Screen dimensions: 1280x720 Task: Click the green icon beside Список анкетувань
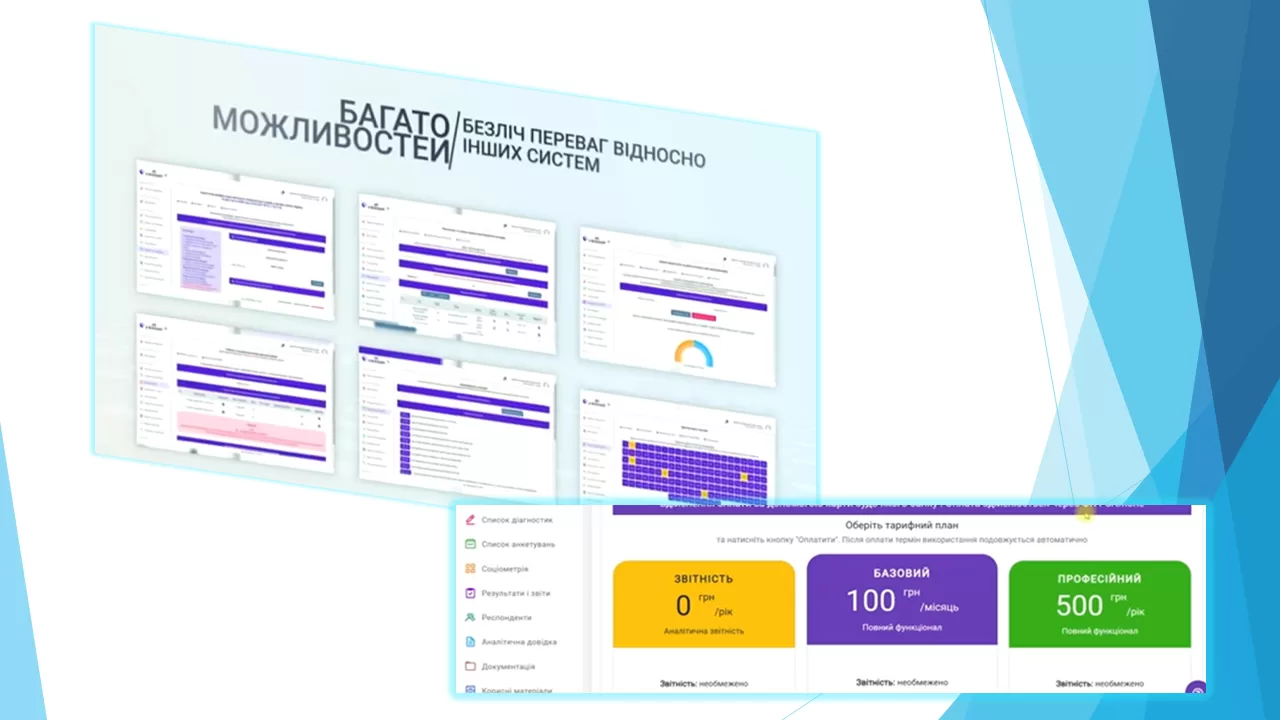tap(470, 544)
